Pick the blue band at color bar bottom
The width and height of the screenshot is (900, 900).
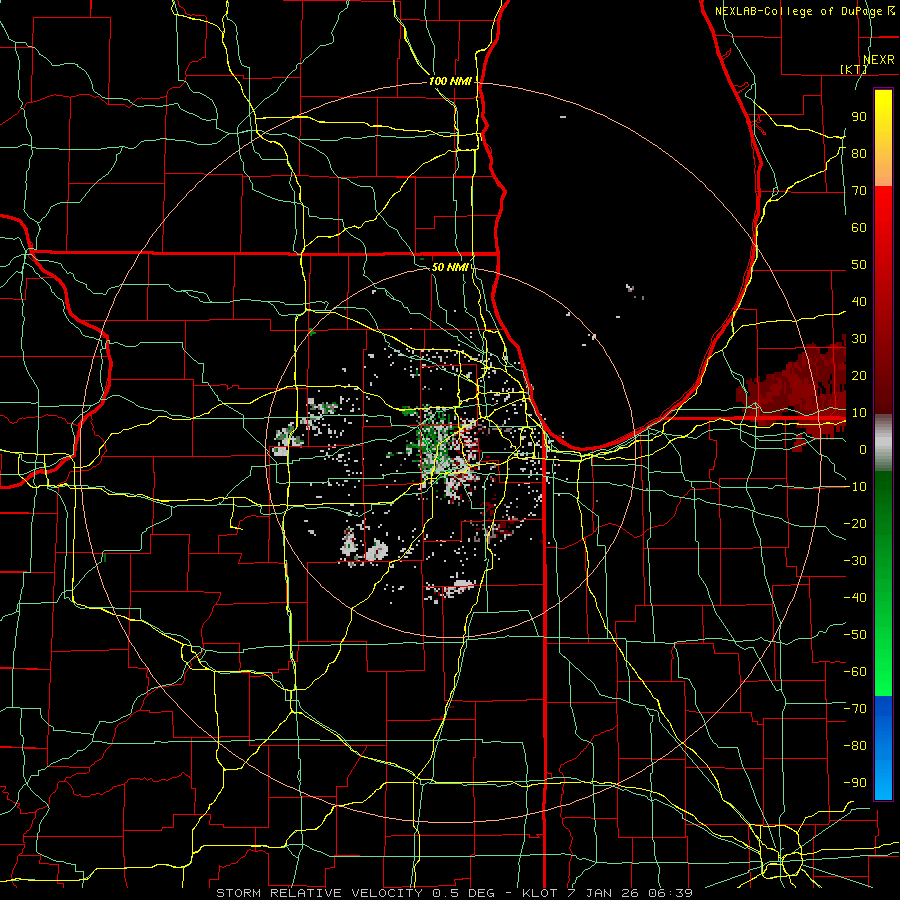[883, 747]
